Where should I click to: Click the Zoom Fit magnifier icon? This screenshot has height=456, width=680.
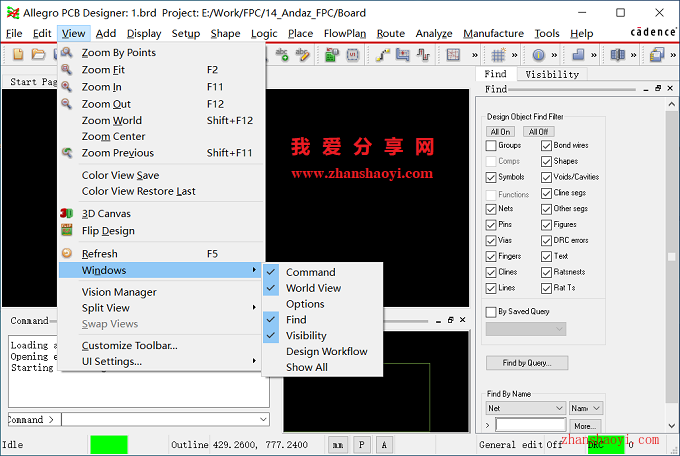pos(66,69)
